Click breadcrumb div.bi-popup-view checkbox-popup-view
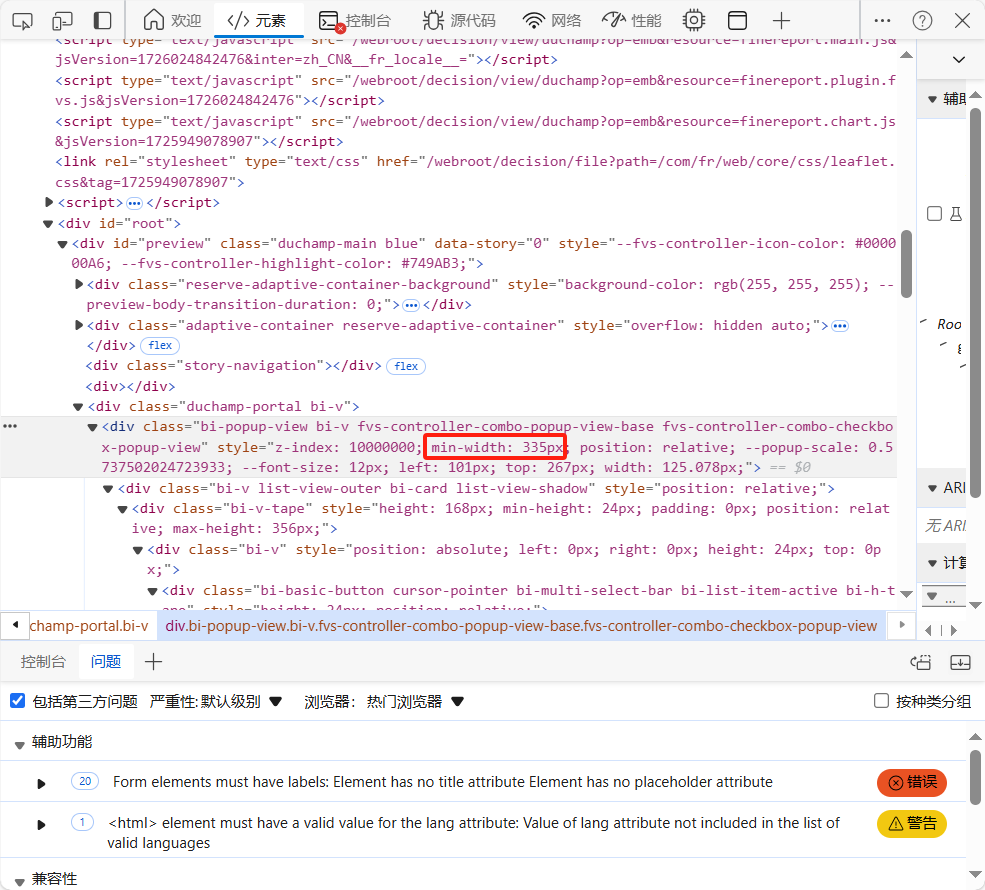This screenshot has height=890, width=985. (x=521, y=626)
